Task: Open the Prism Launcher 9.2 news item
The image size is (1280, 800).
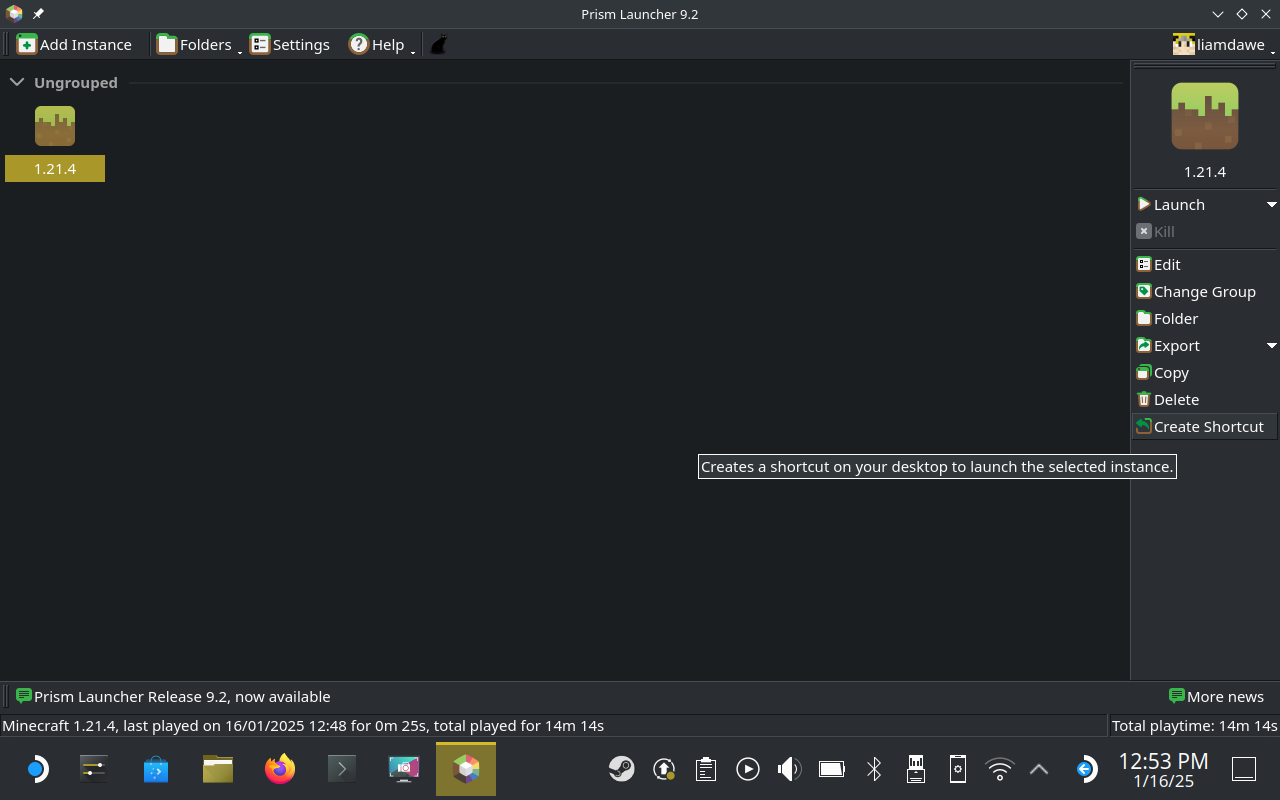Action: tap(181, 696)
